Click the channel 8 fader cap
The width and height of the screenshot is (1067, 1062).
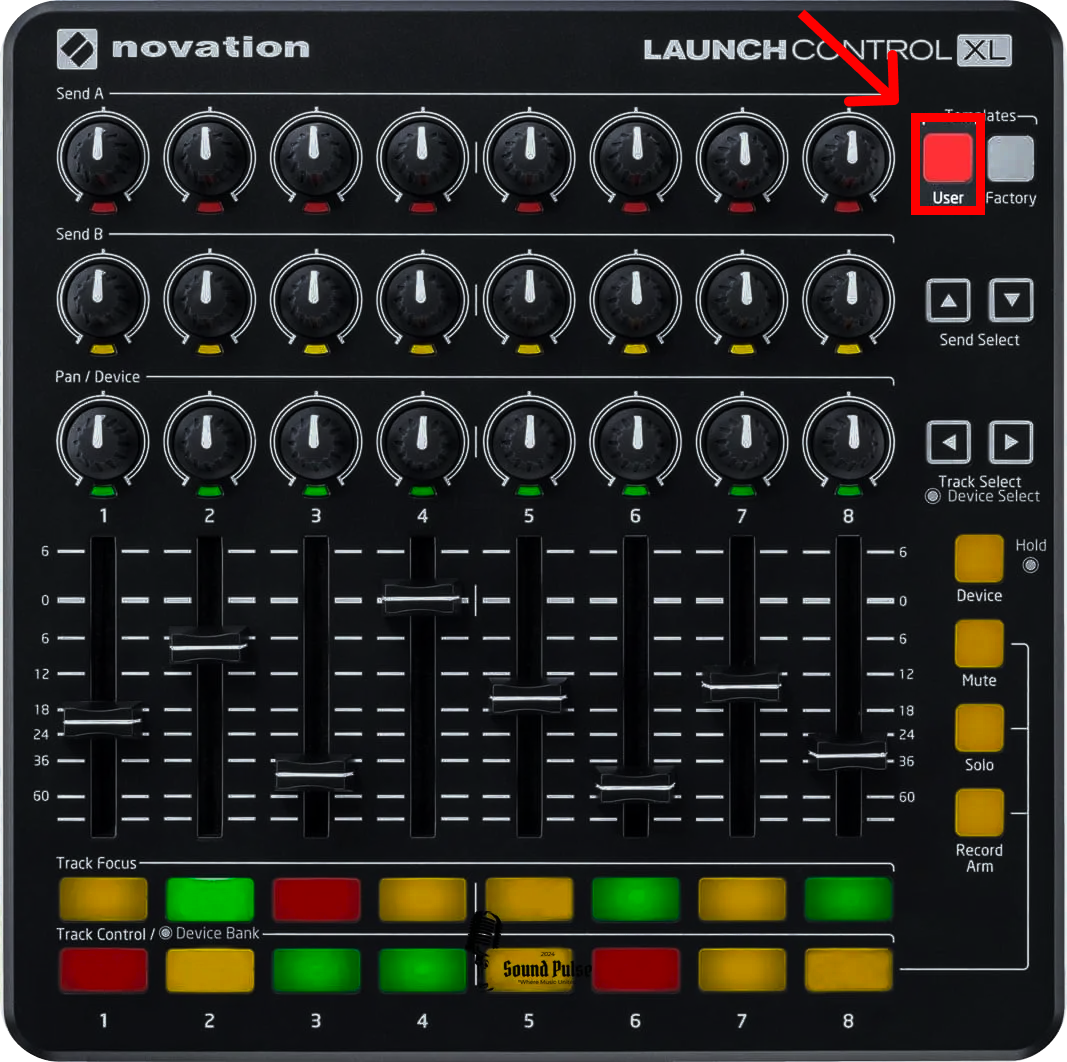click(x=848, y=753)
